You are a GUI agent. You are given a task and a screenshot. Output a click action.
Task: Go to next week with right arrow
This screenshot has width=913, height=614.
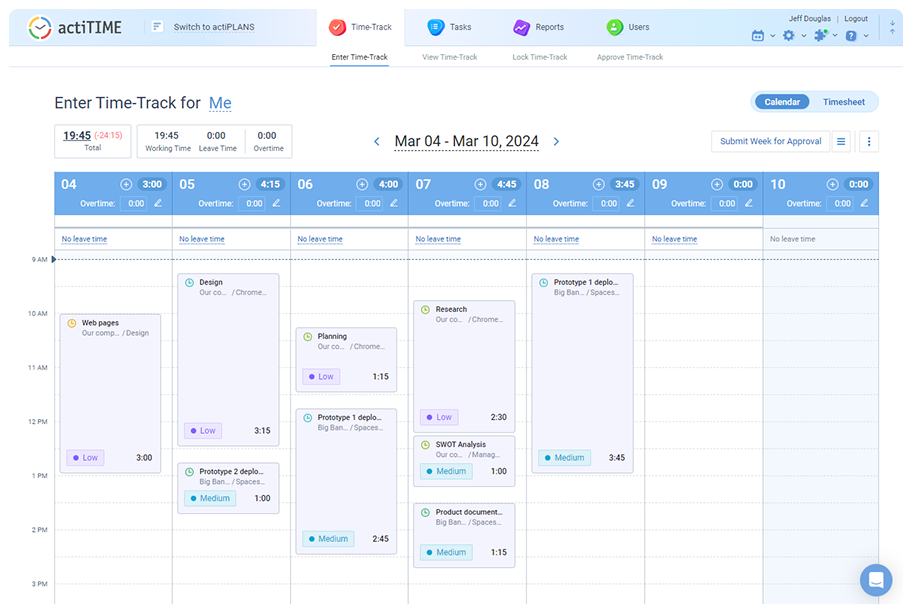pos(556,142)
